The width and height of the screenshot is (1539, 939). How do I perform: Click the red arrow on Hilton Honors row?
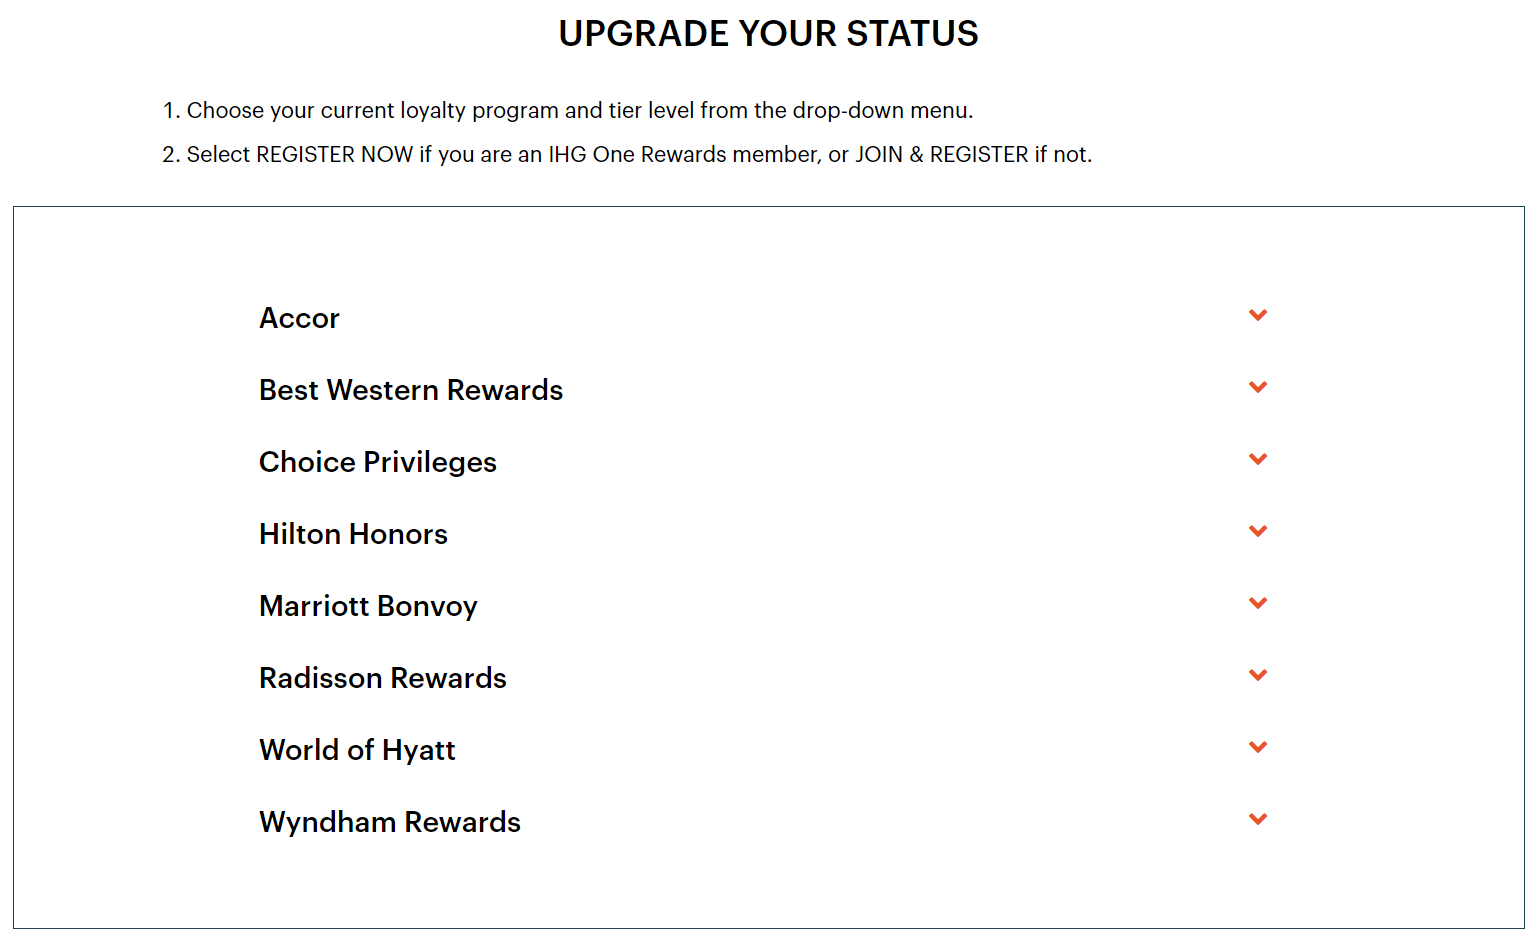click(1258, 532)
